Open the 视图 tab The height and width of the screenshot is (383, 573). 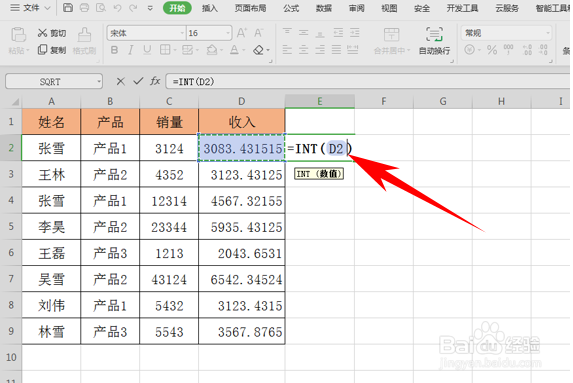pos(389,8)
